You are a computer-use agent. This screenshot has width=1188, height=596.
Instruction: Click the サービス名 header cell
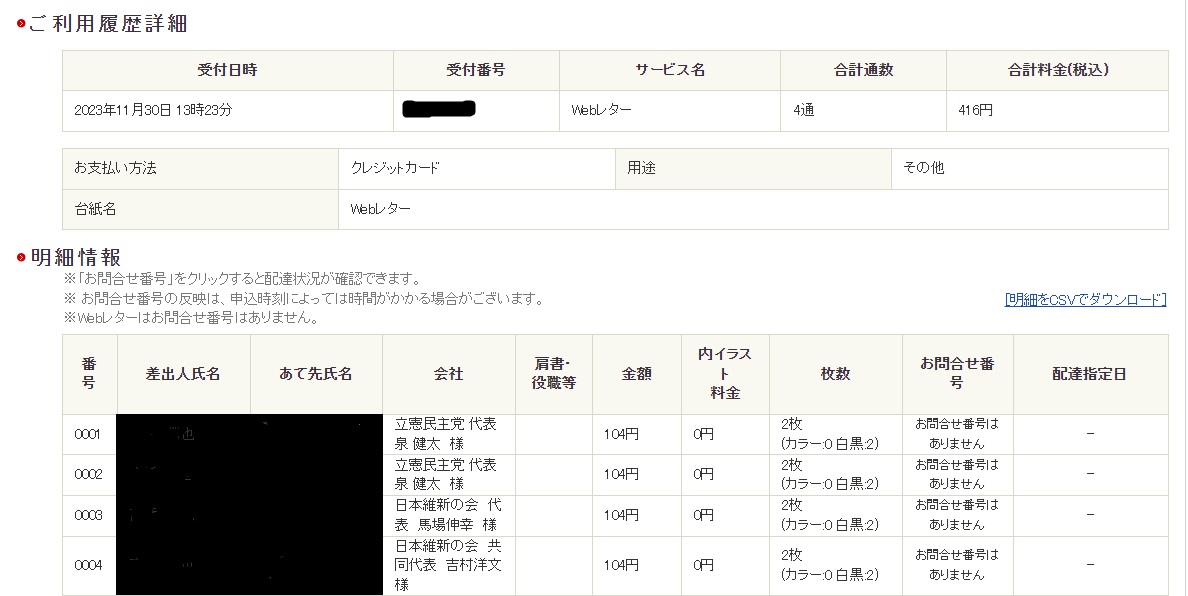click(669, 70)
